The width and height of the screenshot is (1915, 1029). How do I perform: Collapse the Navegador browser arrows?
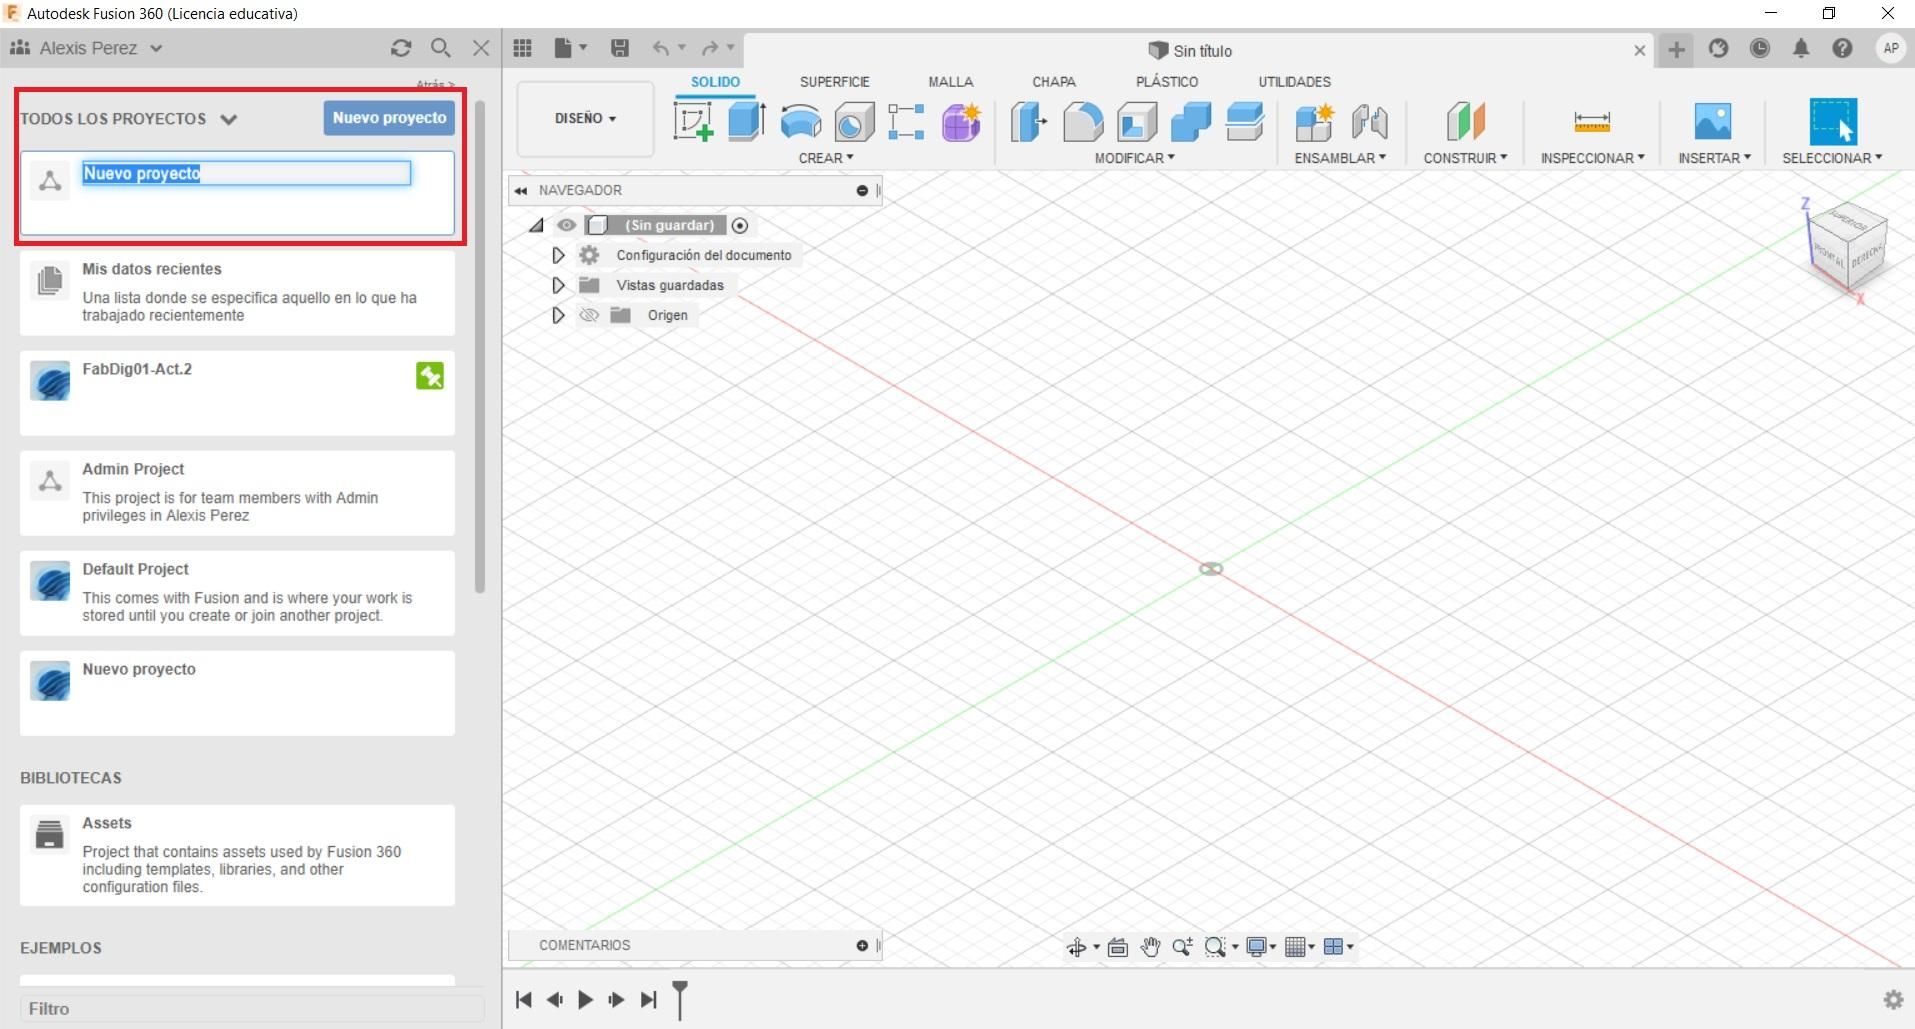521,190
